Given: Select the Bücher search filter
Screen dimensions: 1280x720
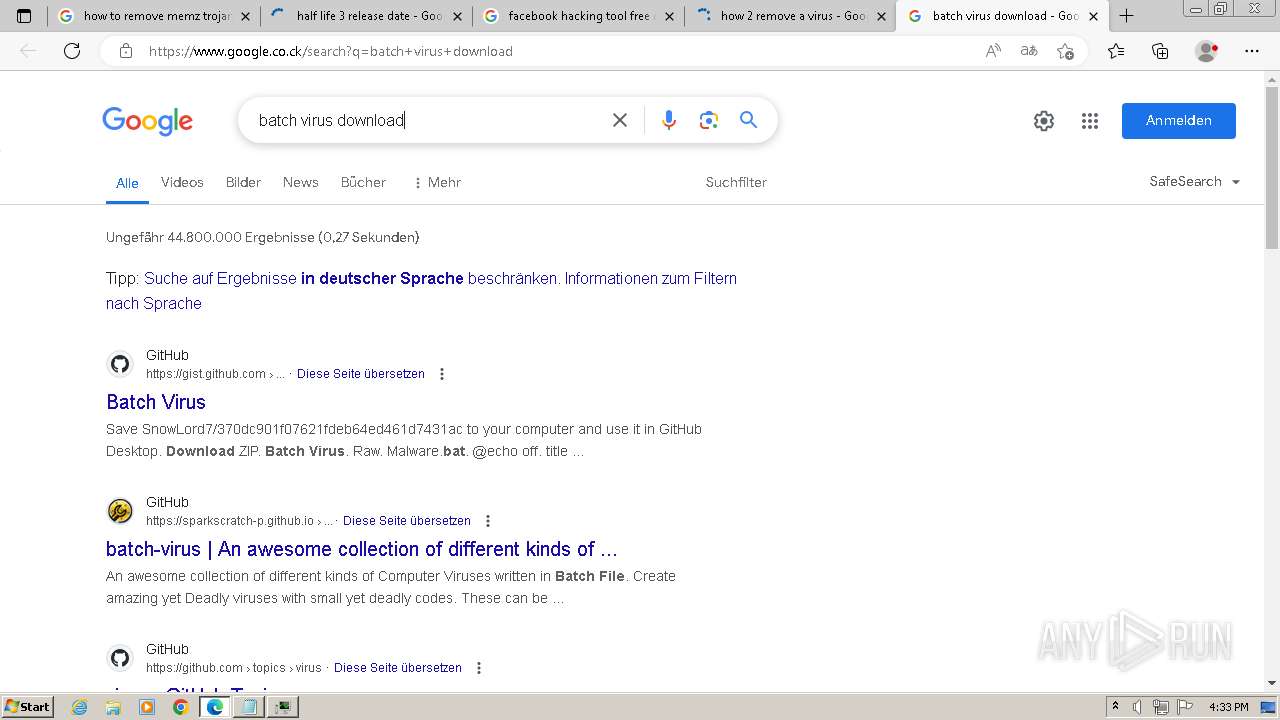Looking at the screenshot, I should pos(363,182).
